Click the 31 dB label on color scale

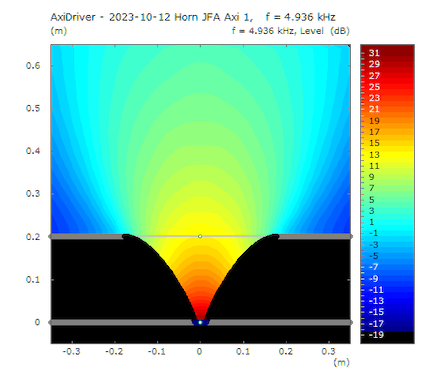(x=374, y=53)
